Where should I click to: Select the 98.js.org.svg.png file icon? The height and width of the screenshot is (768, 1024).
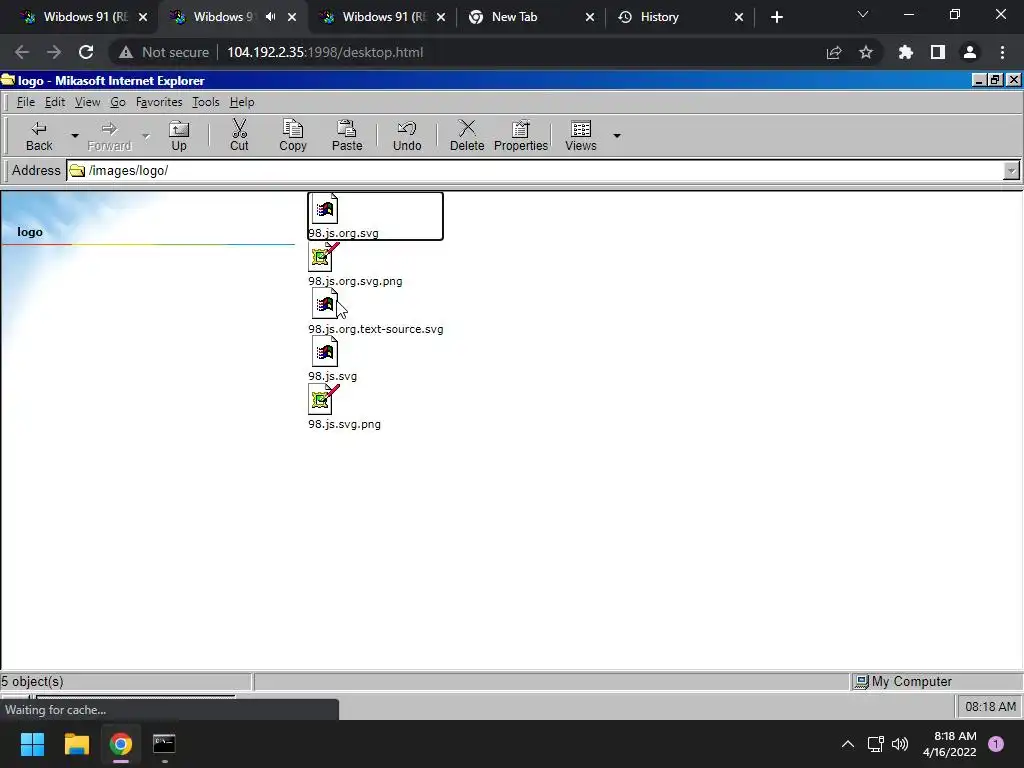click(324, 257)
